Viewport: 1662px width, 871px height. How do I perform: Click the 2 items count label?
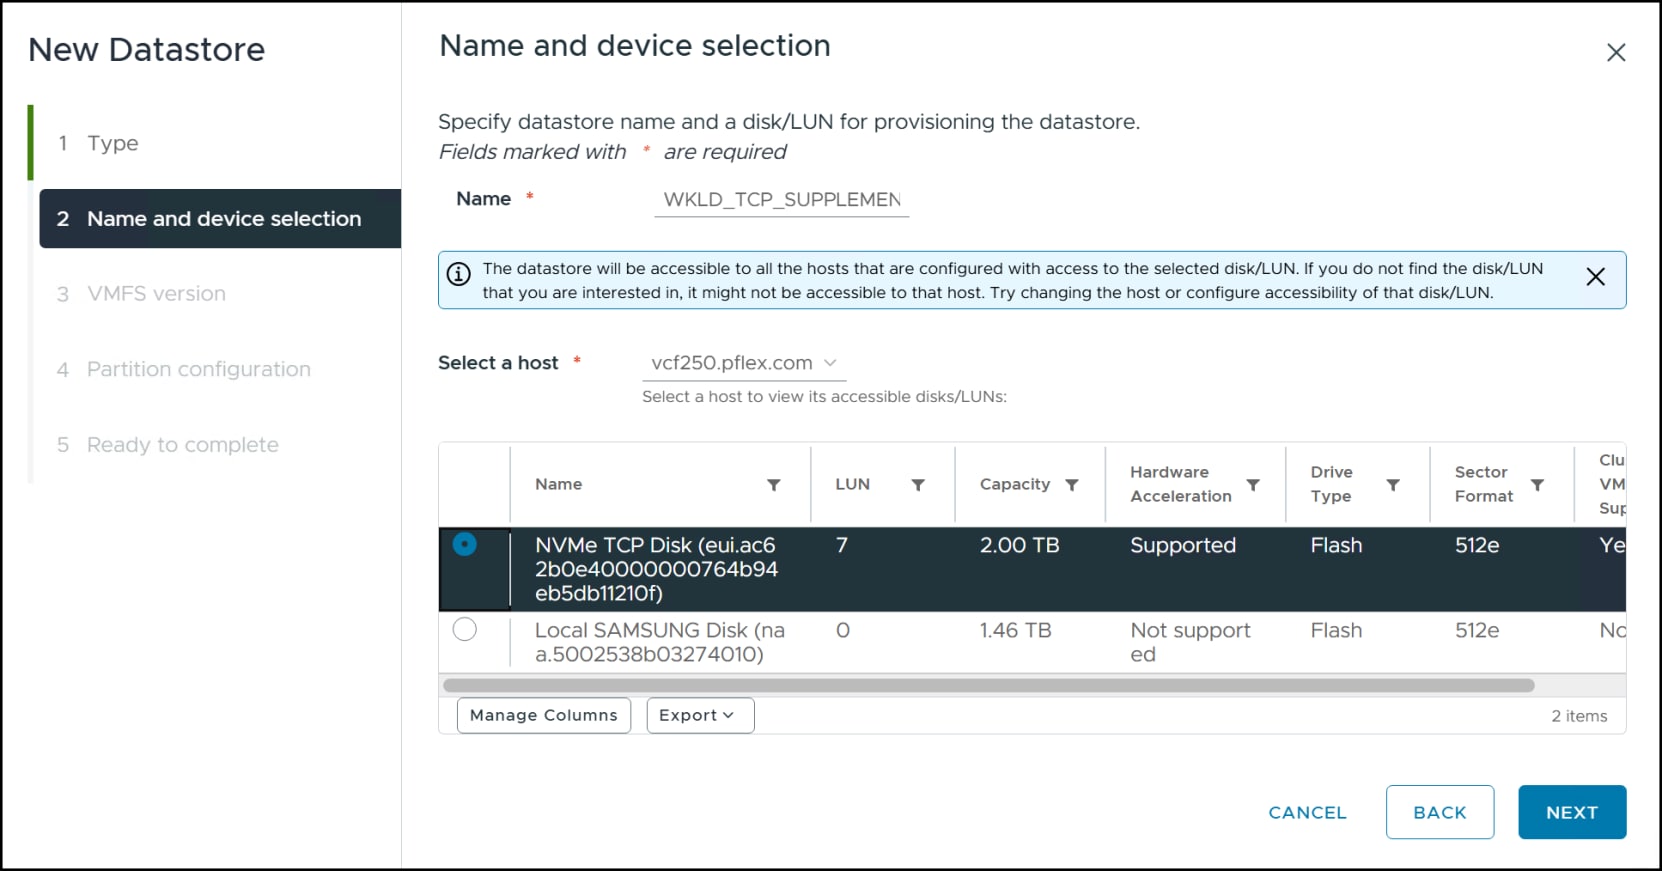(x=1579, y=716)
